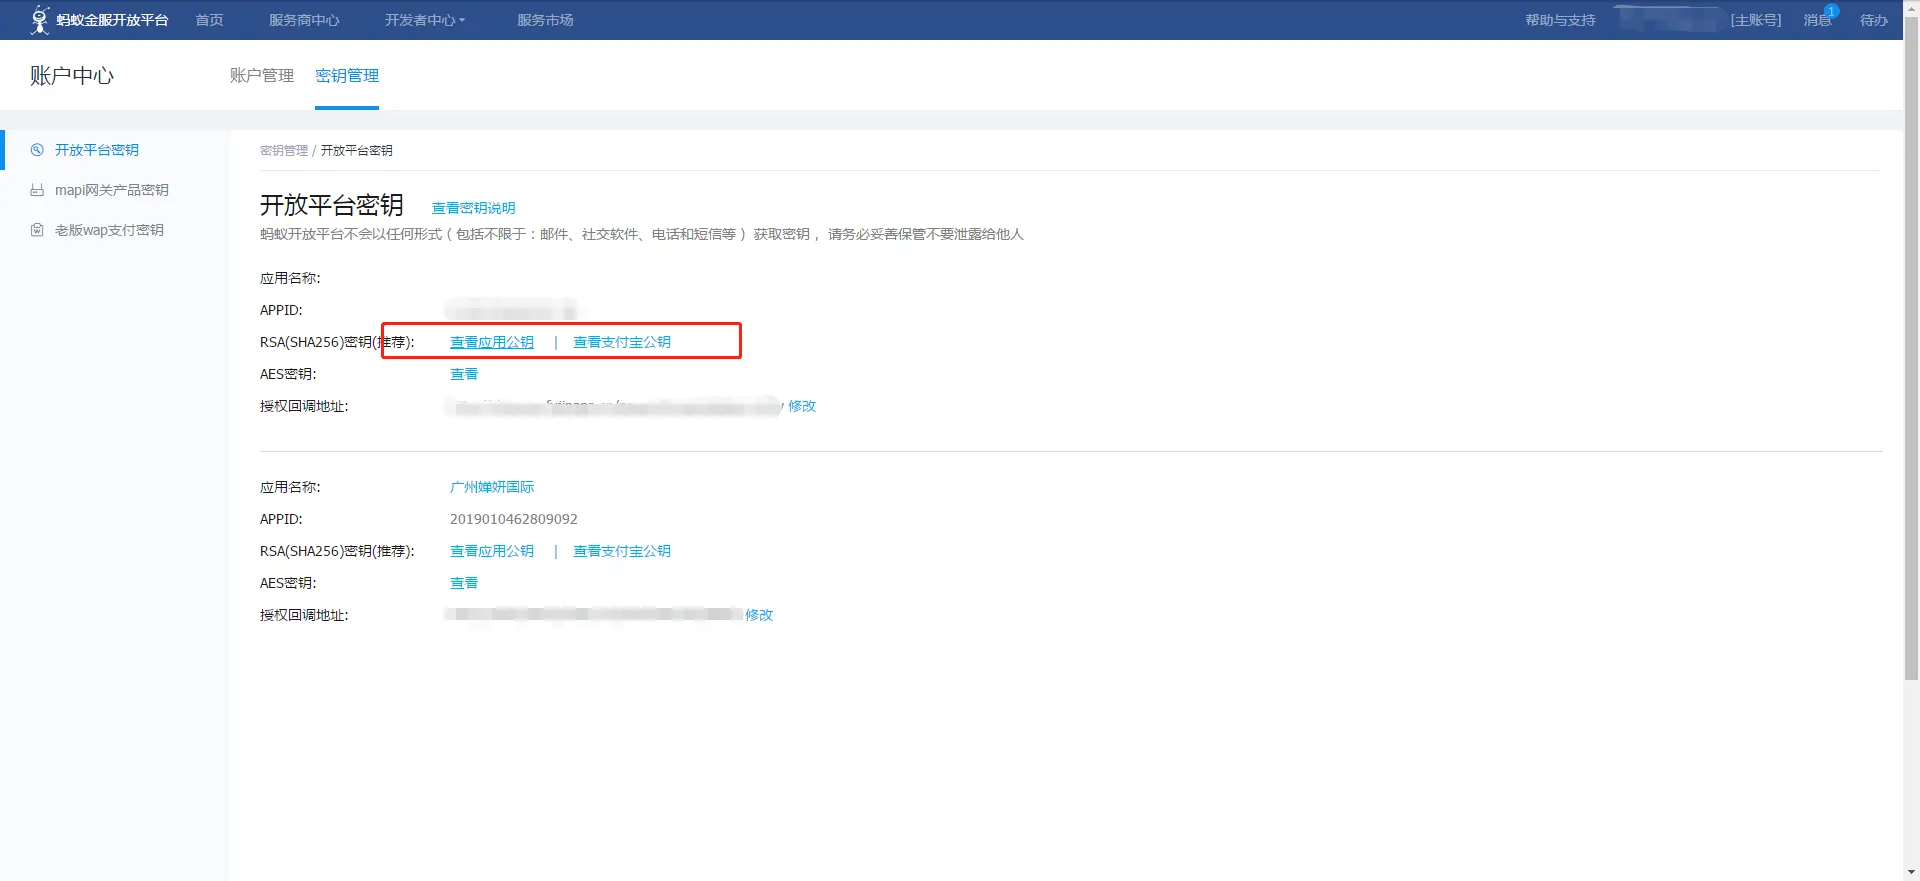
Task: Click 查看支付宝公钥 for 广州婵妍国际
Action: pos(622,551)
